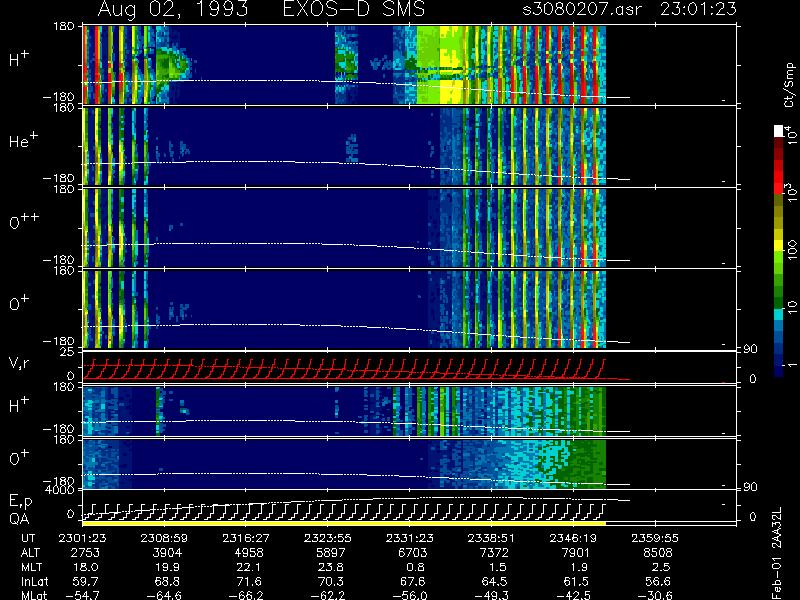
Task: Click the altitude value "2753"
Action: [x=85, y=553]
